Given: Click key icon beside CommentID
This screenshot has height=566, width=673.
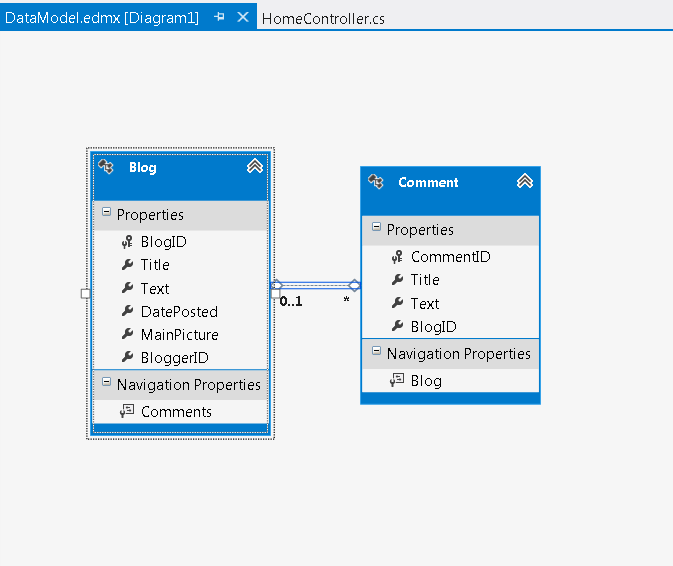Looking at the screenshot, I should 397,257.
